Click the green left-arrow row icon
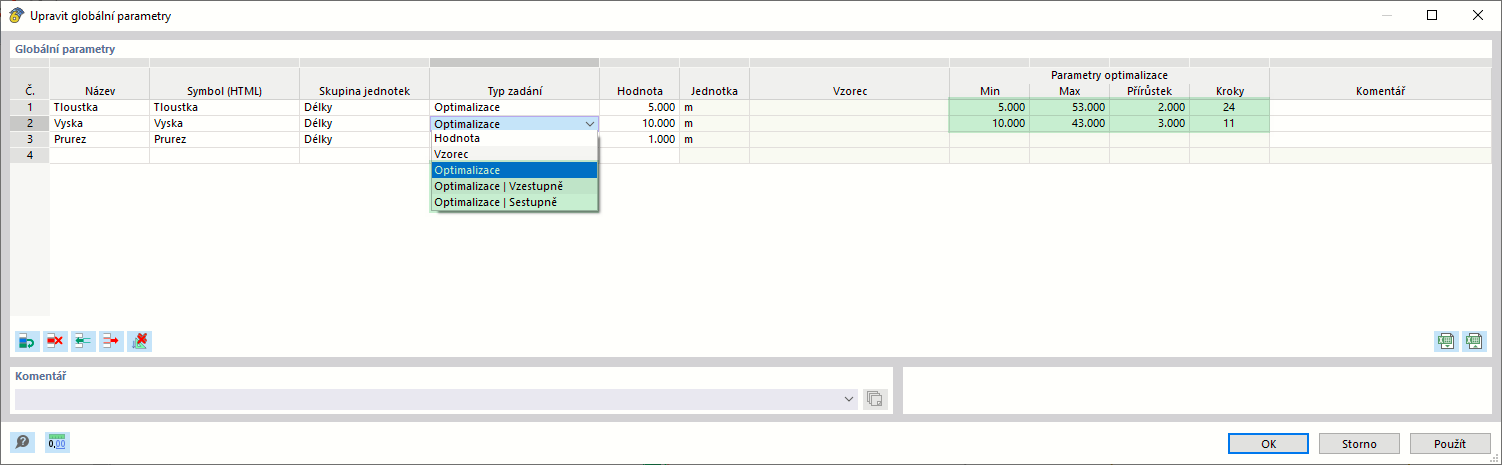1502x465 pixels. [83, 341]
